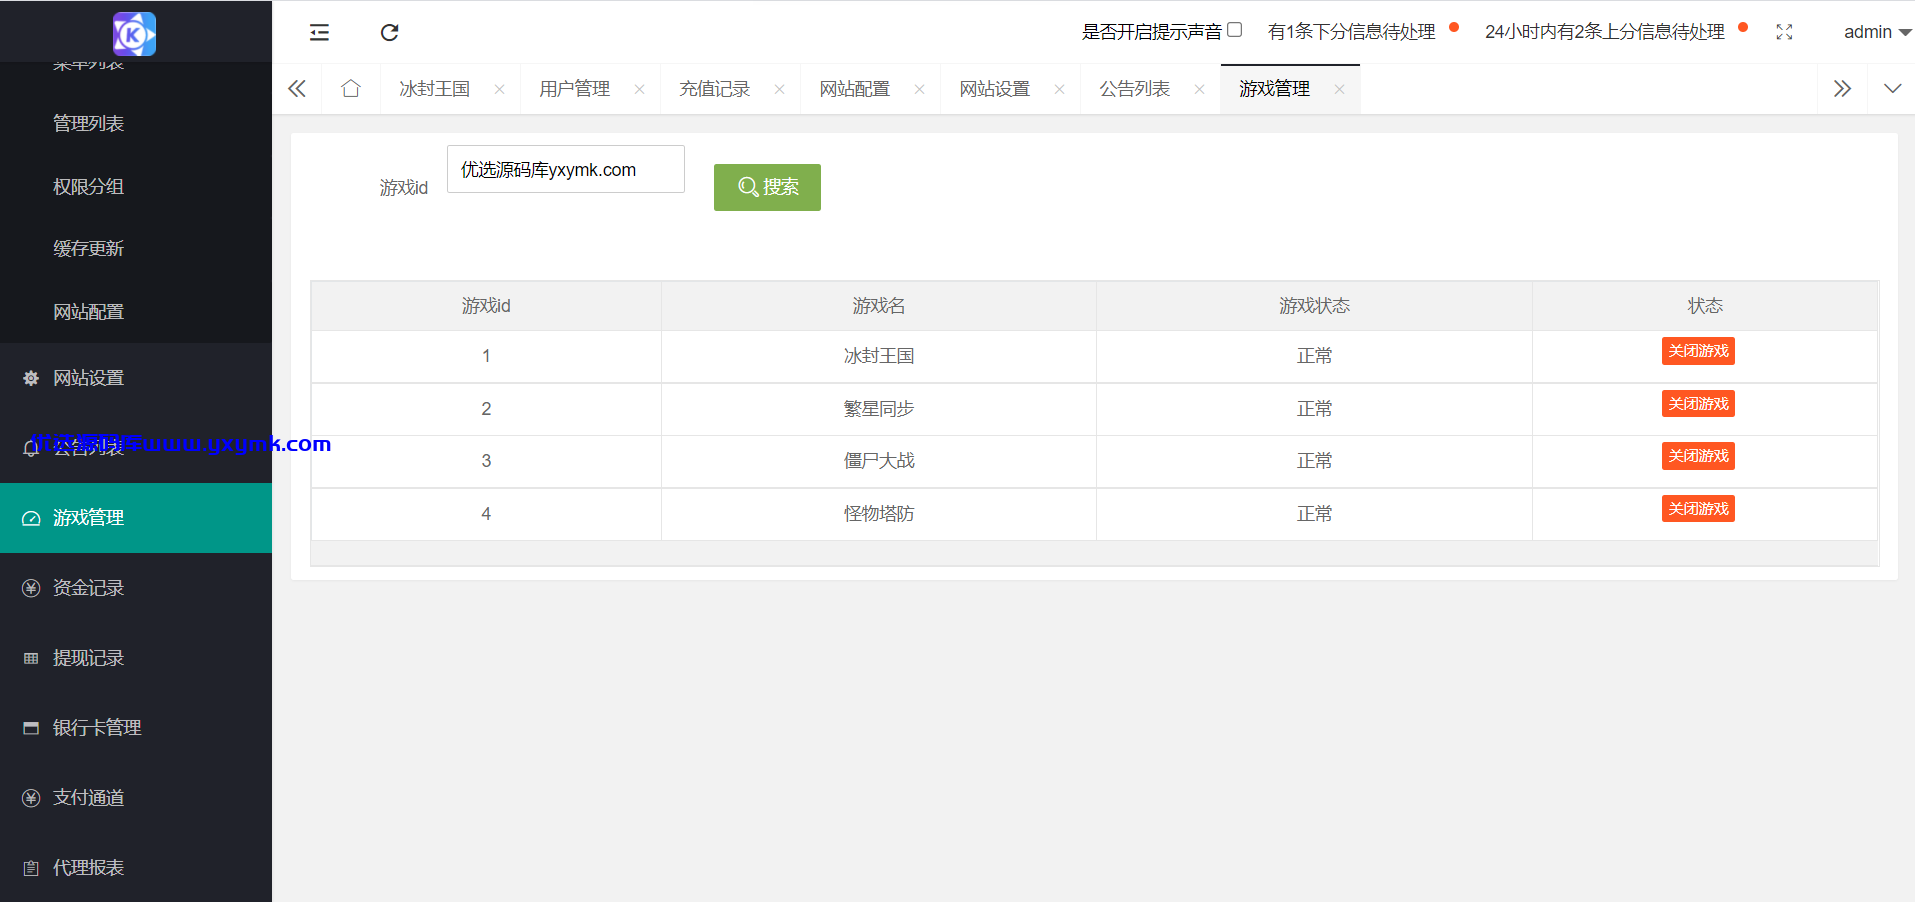This screenshot has height=902, width=1915.
Task: Focus the 游戏id search input field
Action: (566, 169)
